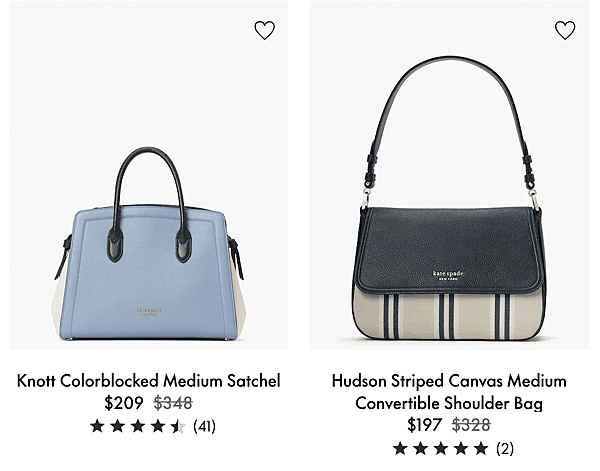Open the (41) reviews count
Image resolution: width=600 pixels, height=471 pixels.
click(204, 426)
